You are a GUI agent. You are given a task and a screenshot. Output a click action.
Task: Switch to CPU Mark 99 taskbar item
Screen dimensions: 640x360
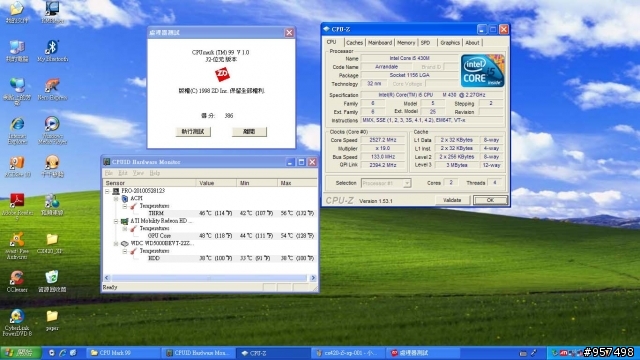coord(122,353)
